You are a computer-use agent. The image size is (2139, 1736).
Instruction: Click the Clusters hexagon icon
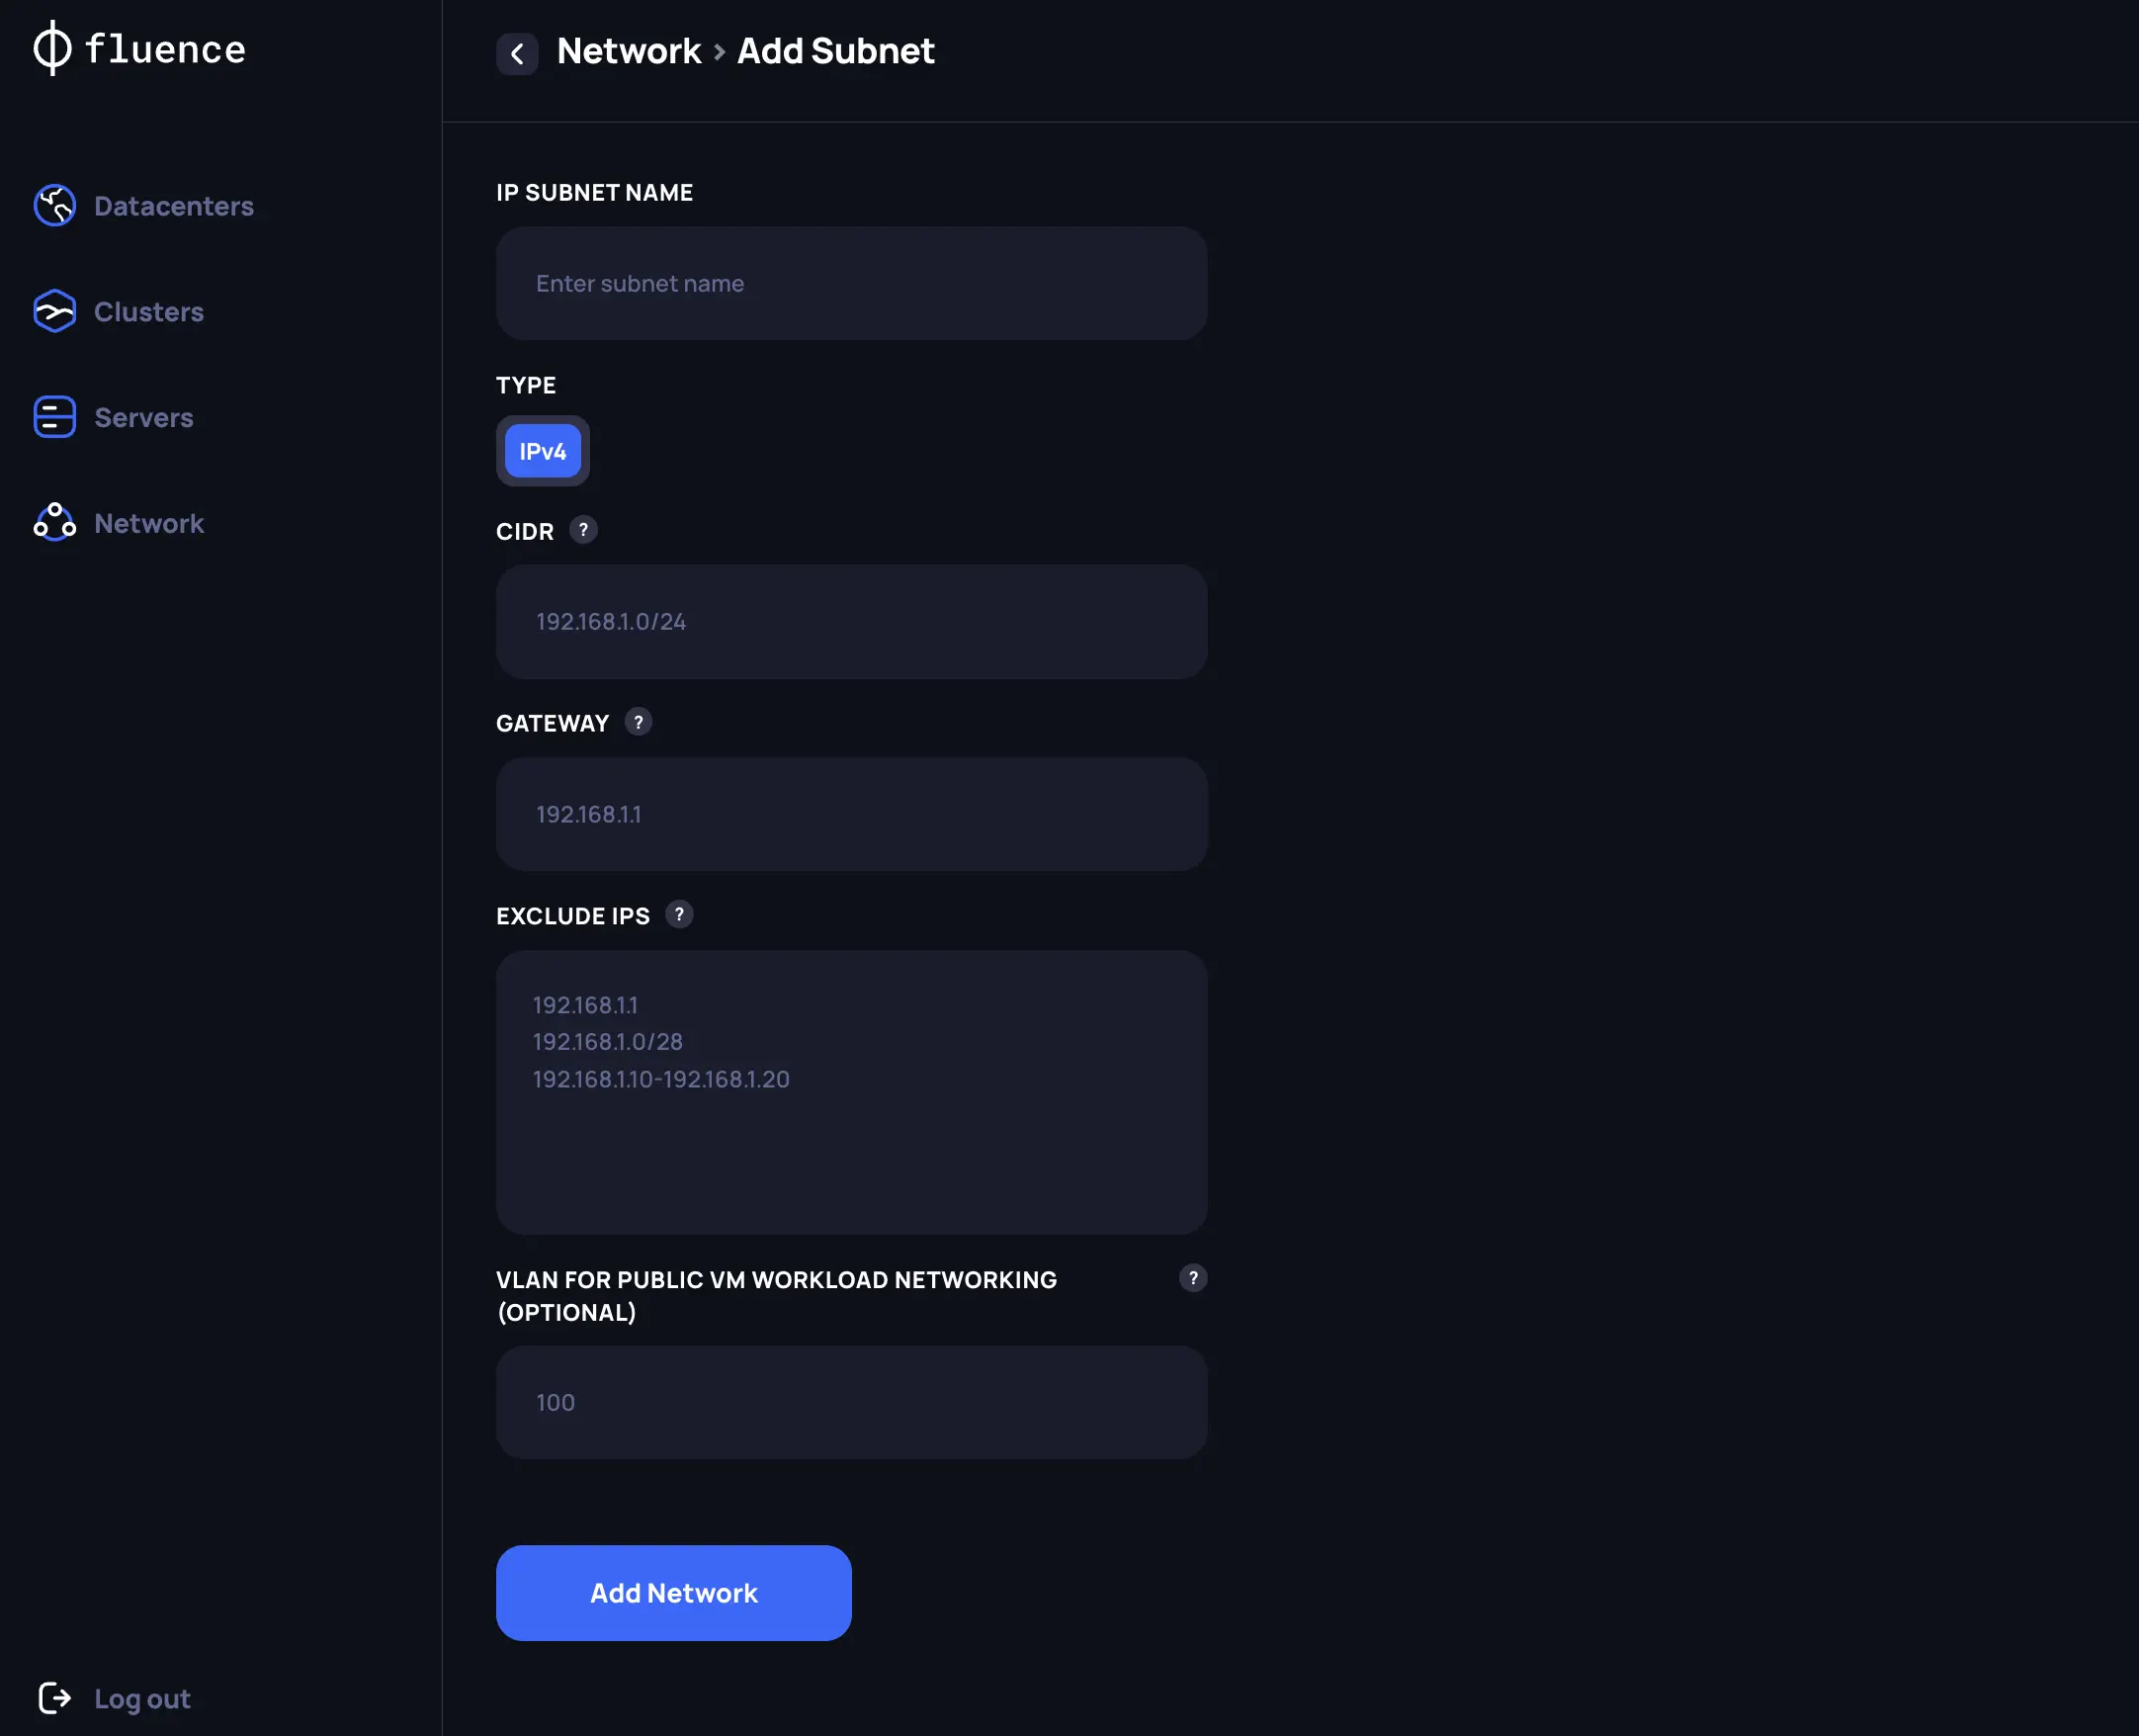point(54,312)
